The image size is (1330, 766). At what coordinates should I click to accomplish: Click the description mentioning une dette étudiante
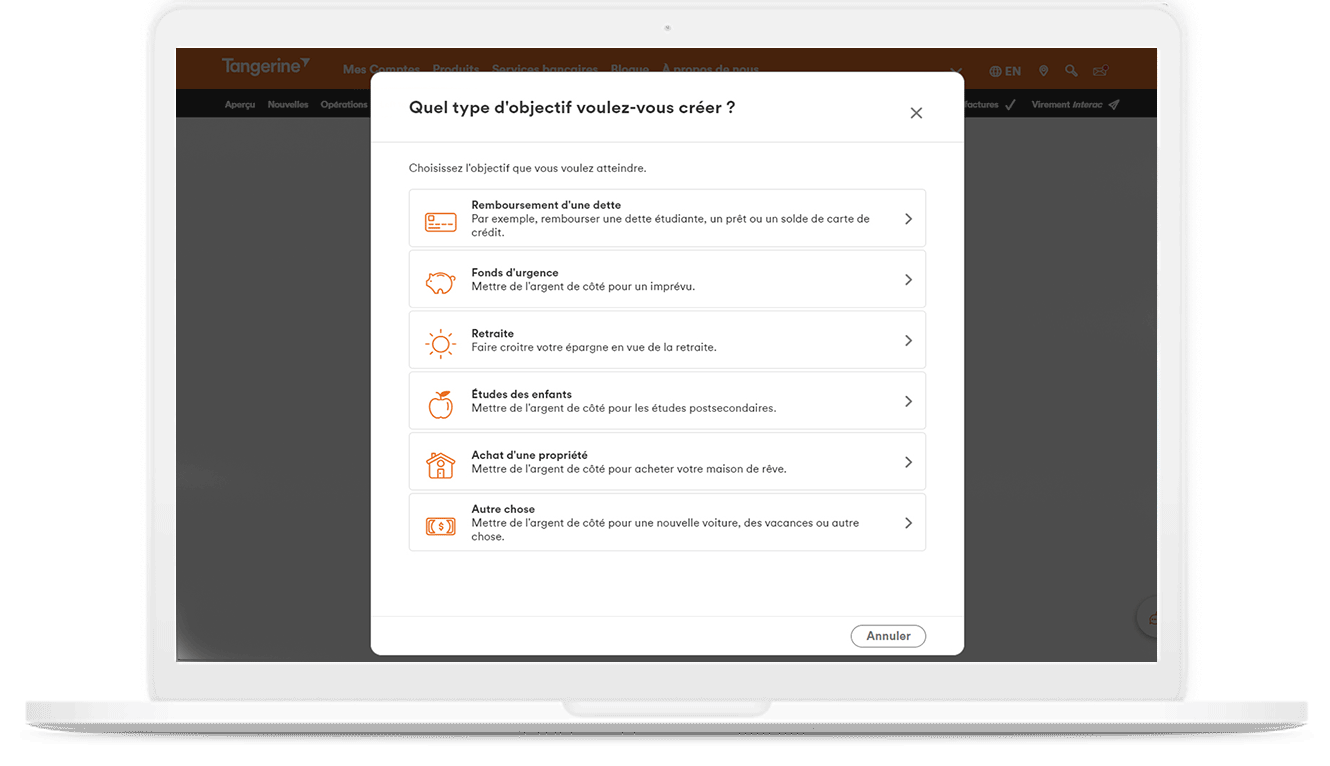coord(670,225)
